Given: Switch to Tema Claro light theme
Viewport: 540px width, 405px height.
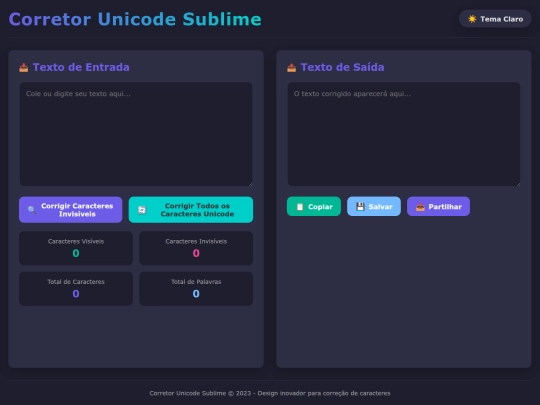Looking at the screenshot, I should [x=495, y=19].
